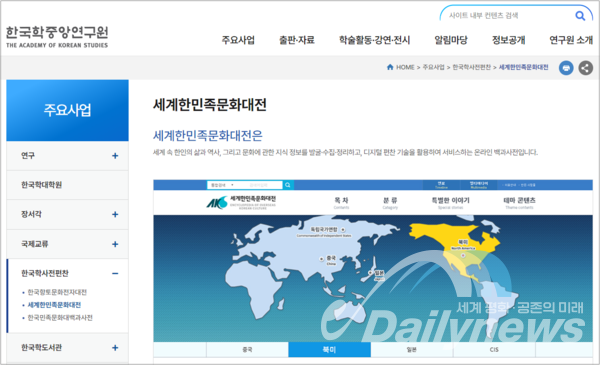The image size is (600, 365).
Task: Open the 출판·자료 top menu
Action: pos(297,40)
